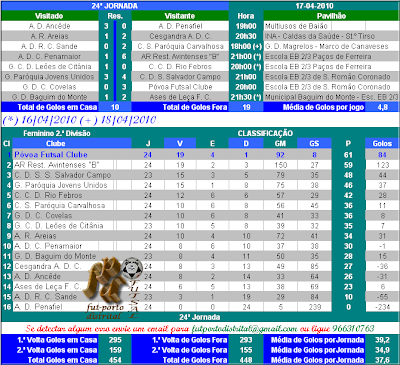Viewport: 400px width, 365px height.
Task: Click 'Média de Golos por Jornada' value 37,6
Action: (x=382, y=360)
